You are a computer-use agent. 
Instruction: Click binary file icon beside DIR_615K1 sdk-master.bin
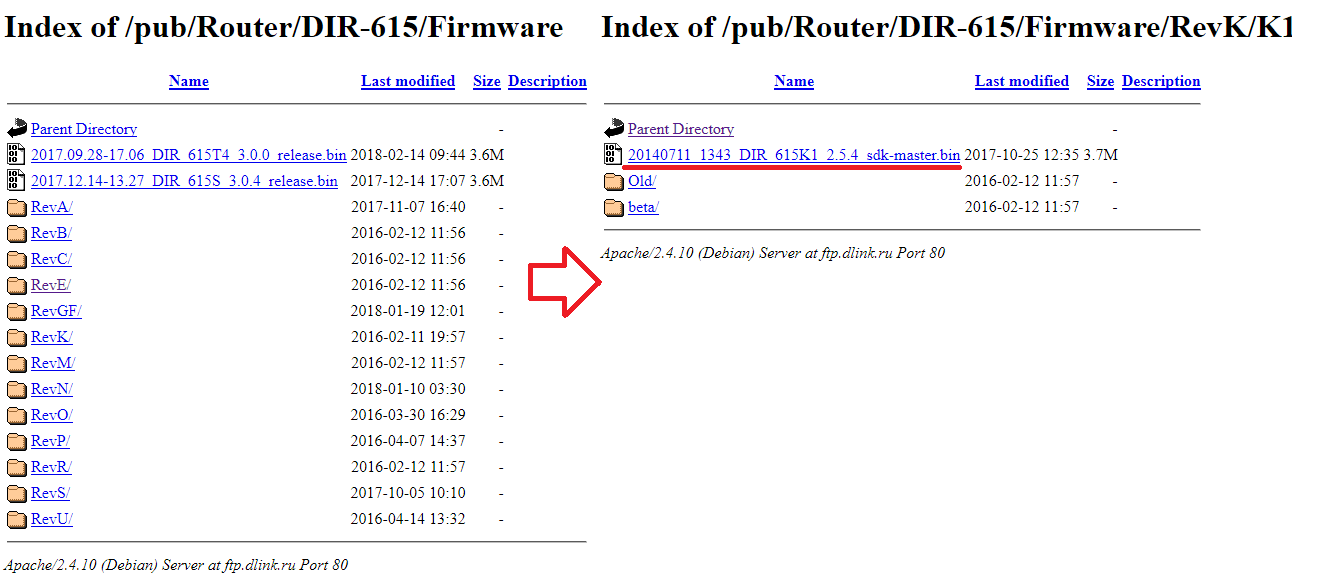click(x=613, y=154)
